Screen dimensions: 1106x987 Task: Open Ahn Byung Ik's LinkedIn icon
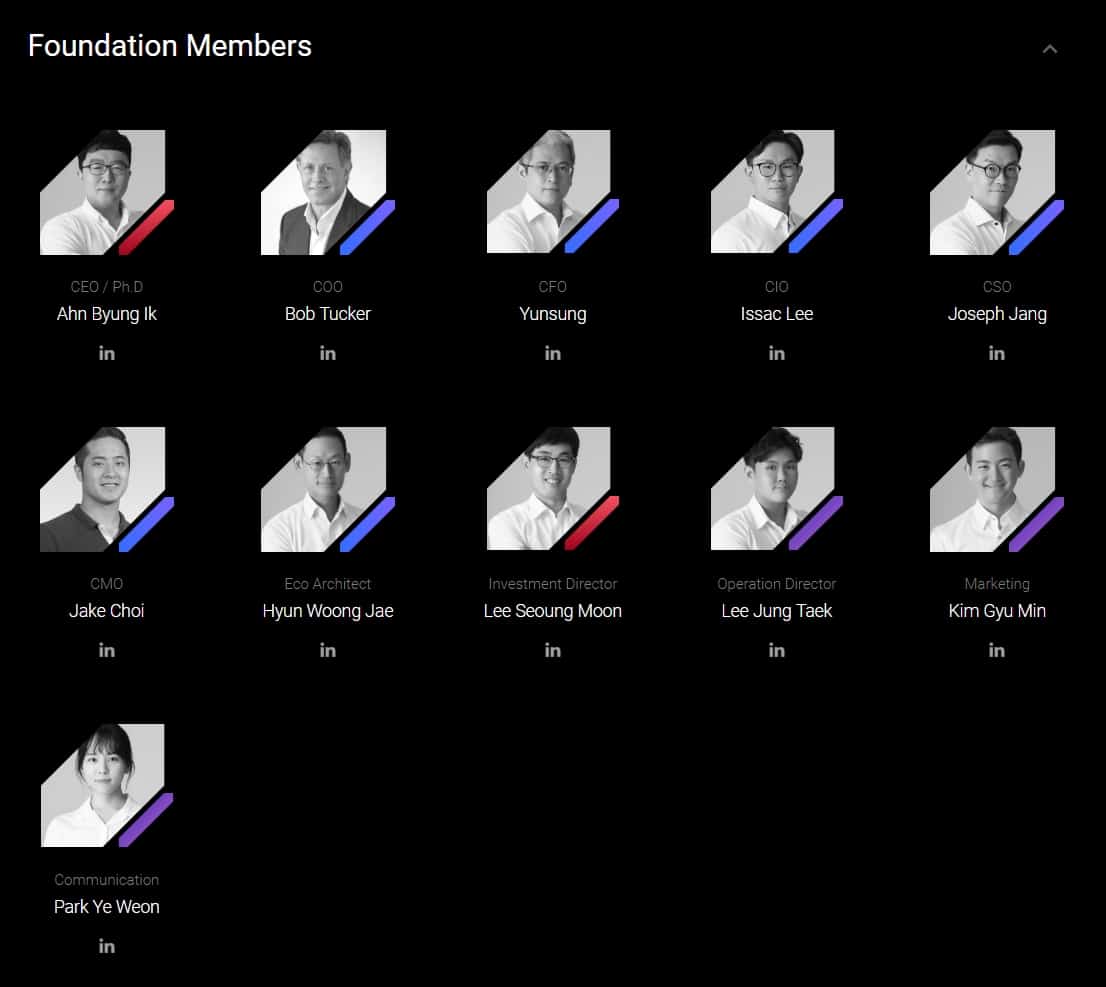pos(107,353)
